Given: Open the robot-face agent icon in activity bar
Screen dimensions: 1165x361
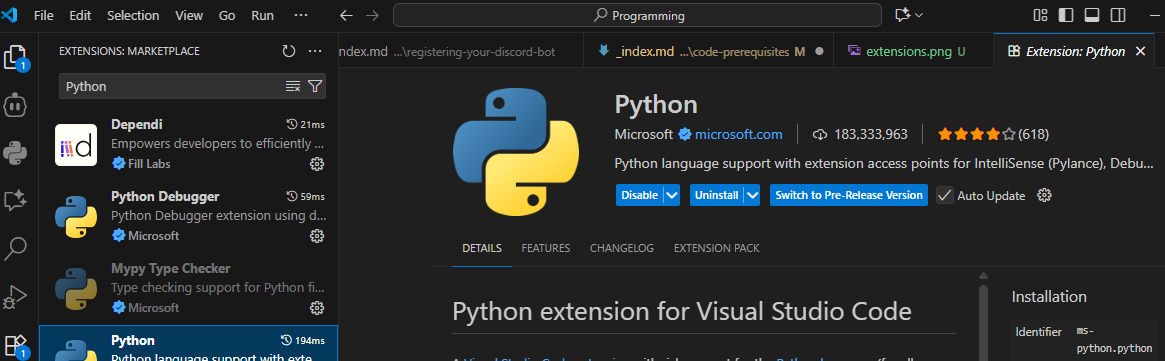Looking at the screenshot, I should pyautogui.click(x=16, y=106).
